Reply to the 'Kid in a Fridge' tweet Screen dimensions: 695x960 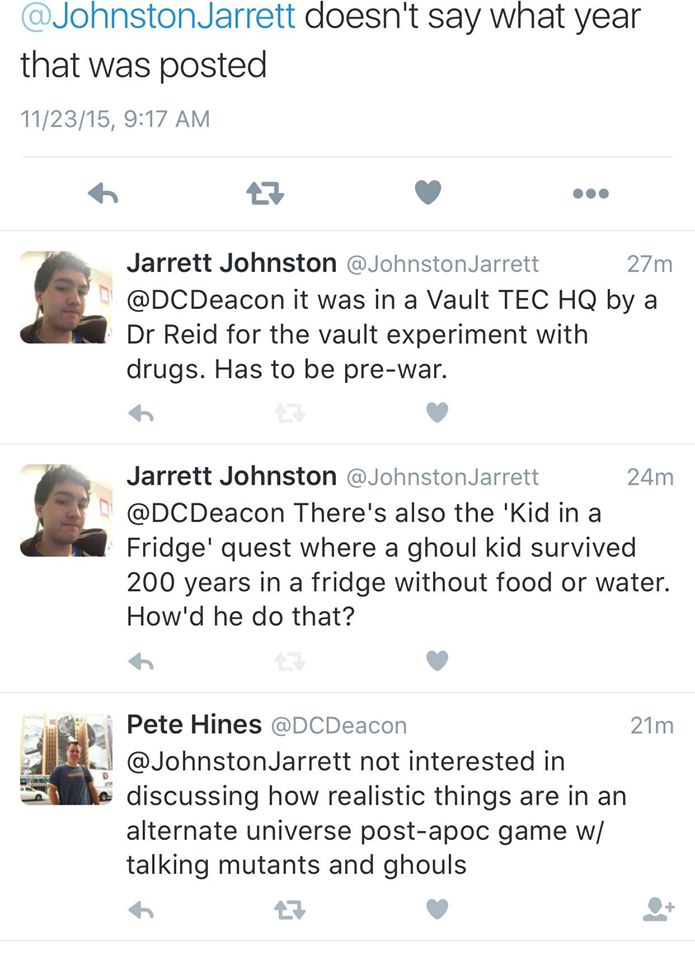pos(143,660)
